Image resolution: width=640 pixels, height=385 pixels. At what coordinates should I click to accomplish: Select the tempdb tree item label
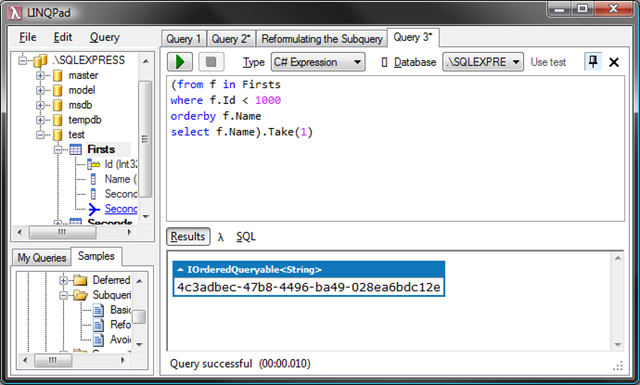(84, 120)
